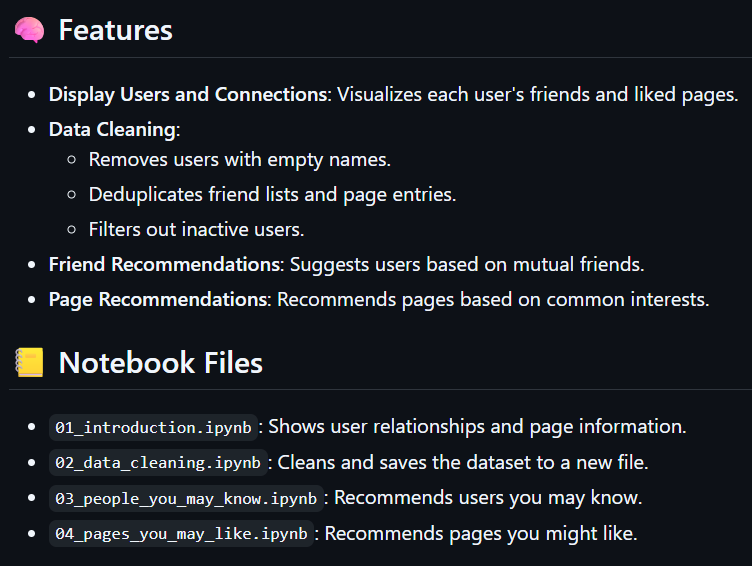Image resolution: width=752 pixels, height=566 pixels.
Task: Click the bold Friend Recommendations label
Action: pyautogui.click(x=164, y=265)
